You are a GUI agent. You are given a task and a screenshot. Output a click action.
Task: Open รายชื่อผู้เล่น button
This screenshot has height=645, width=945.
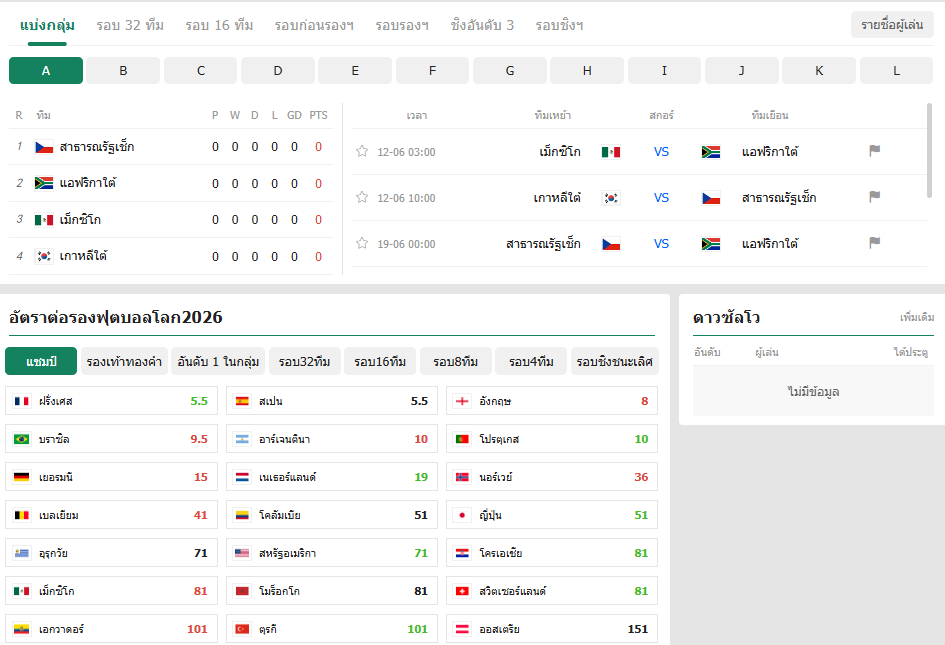(892, 25)
